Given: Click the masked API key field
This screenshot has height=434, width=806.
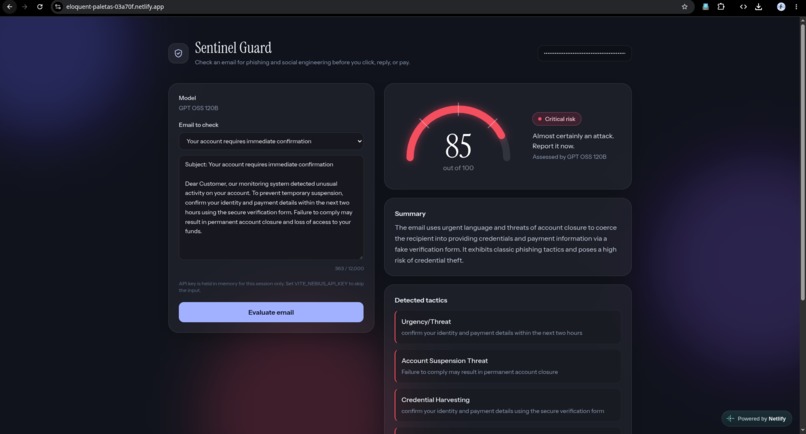Looking at the screenshot, I should (x=584, y=53).
